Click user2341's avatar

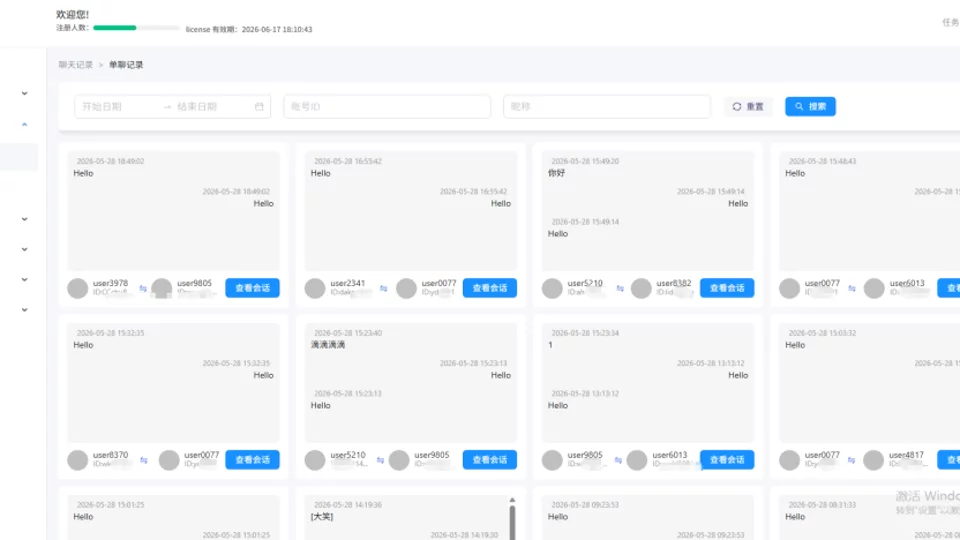pyautogui.click(x=315, y=288)
